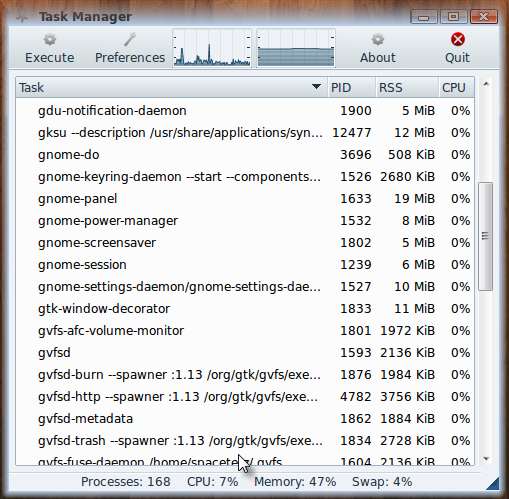Screen dimensions: 509x499
Task: Minimize the Task Manager window
Action: [x=424, y=17]
